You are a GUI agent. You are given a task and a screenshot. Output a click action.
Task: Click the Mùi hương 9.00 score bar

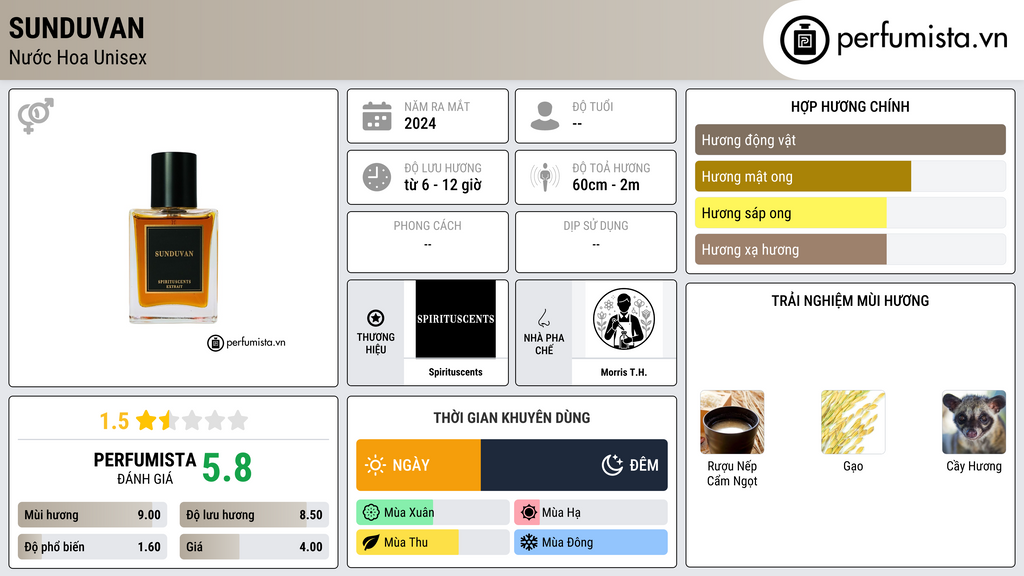pyautogui.click(x=93, y=515)
